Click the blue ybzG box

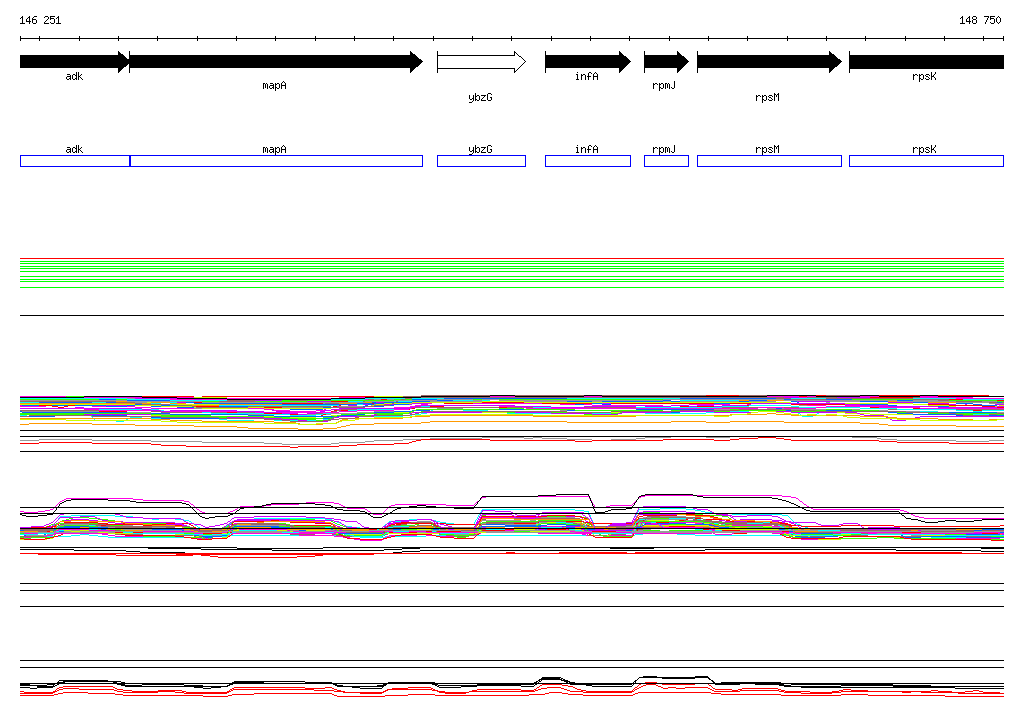[x=481, y=161]
